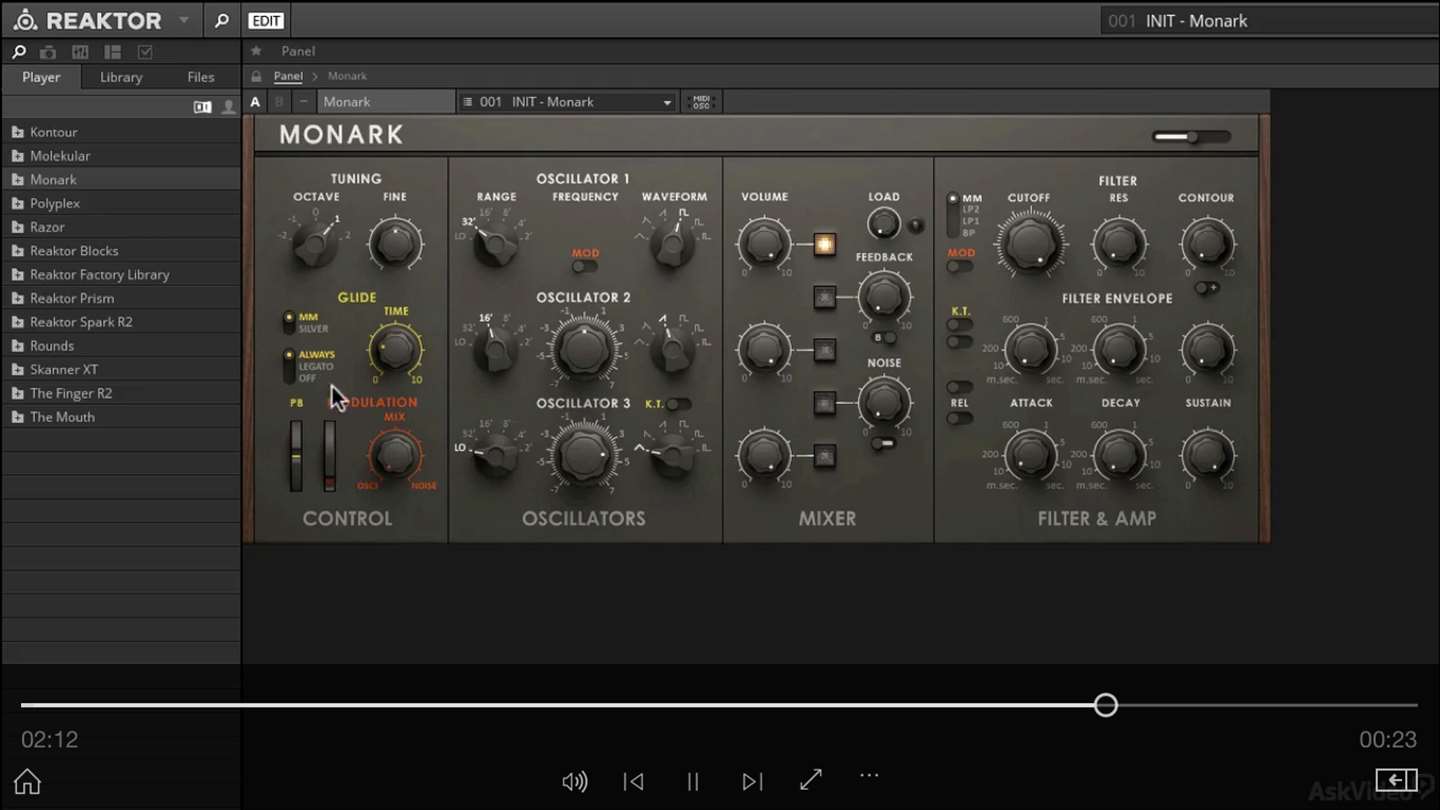Image resolution: width=1440 pixels, height=810 pixels.
Task: Toggle the Glide MM/Silver switch
Action: 289,322
